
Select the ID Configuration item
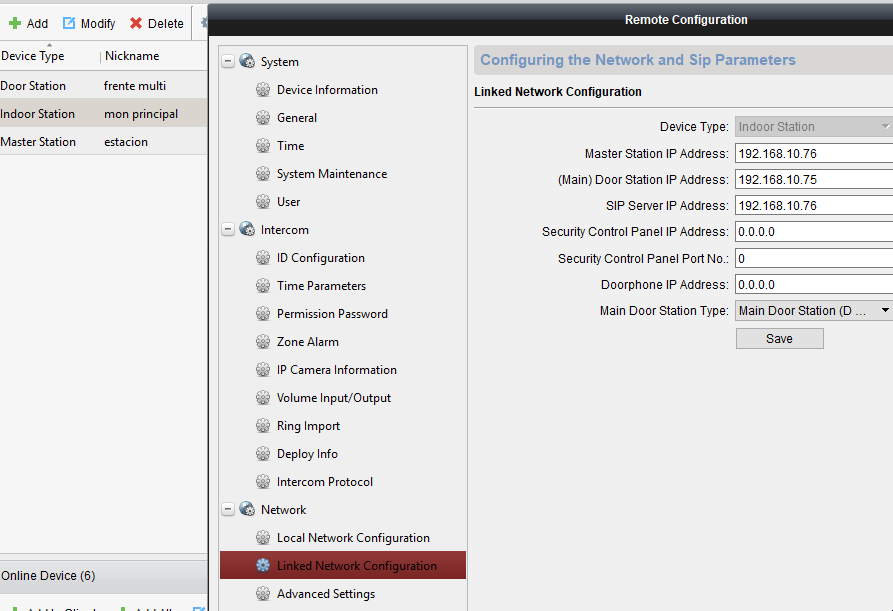321,257
